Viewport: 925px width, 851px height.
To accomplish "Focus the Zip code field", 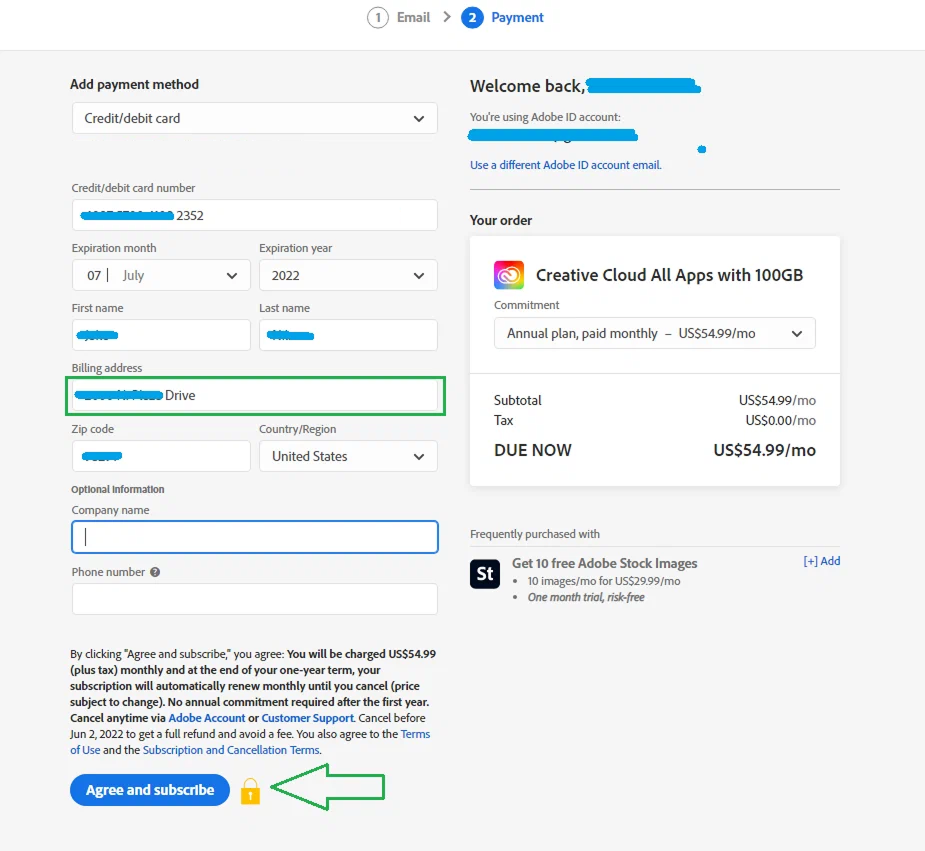I will pos(161,456).
